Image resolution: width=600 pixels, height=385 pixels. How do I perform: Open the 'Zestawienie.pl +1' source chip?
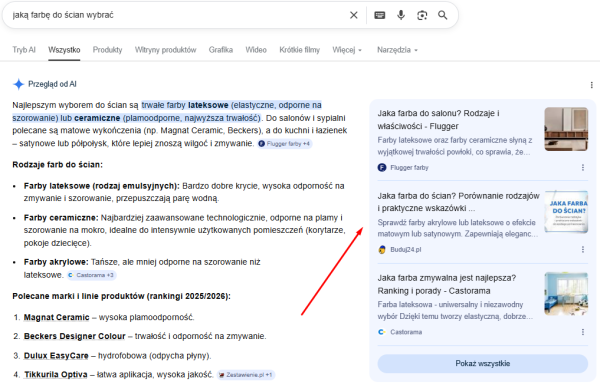pyautogui.click(x=246, y=375)
